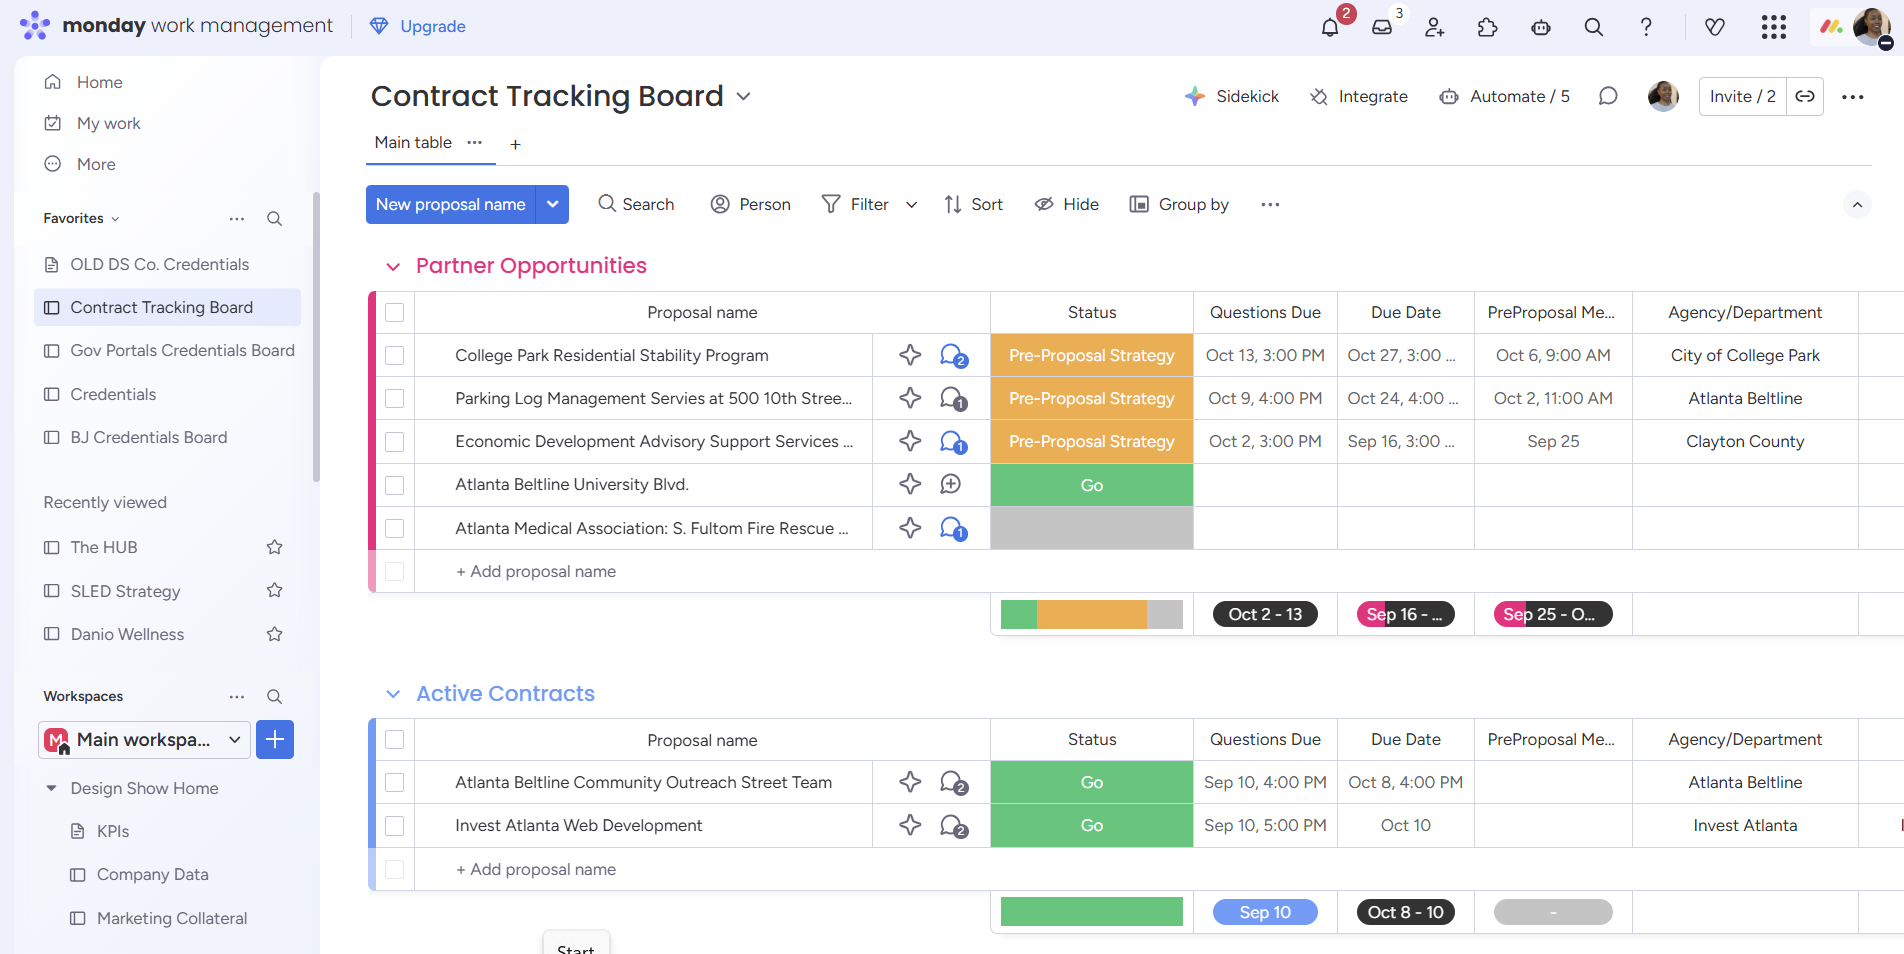Screen dimensions: 1904x954
Task: Add update to Atlanta Beltline University Blvd.
Action: pos(951,484)
